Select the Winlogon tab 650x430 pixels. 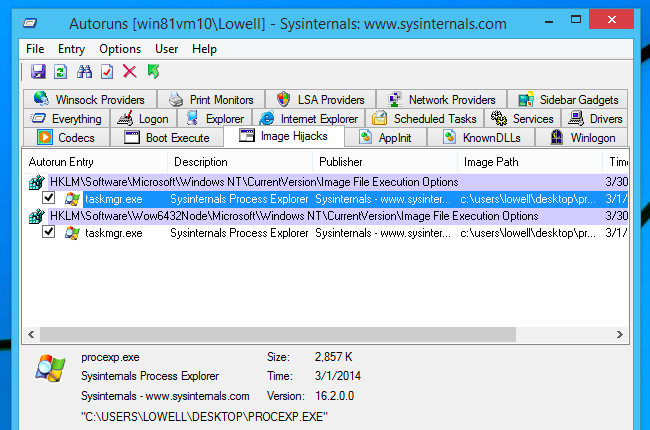coord(582,137)
